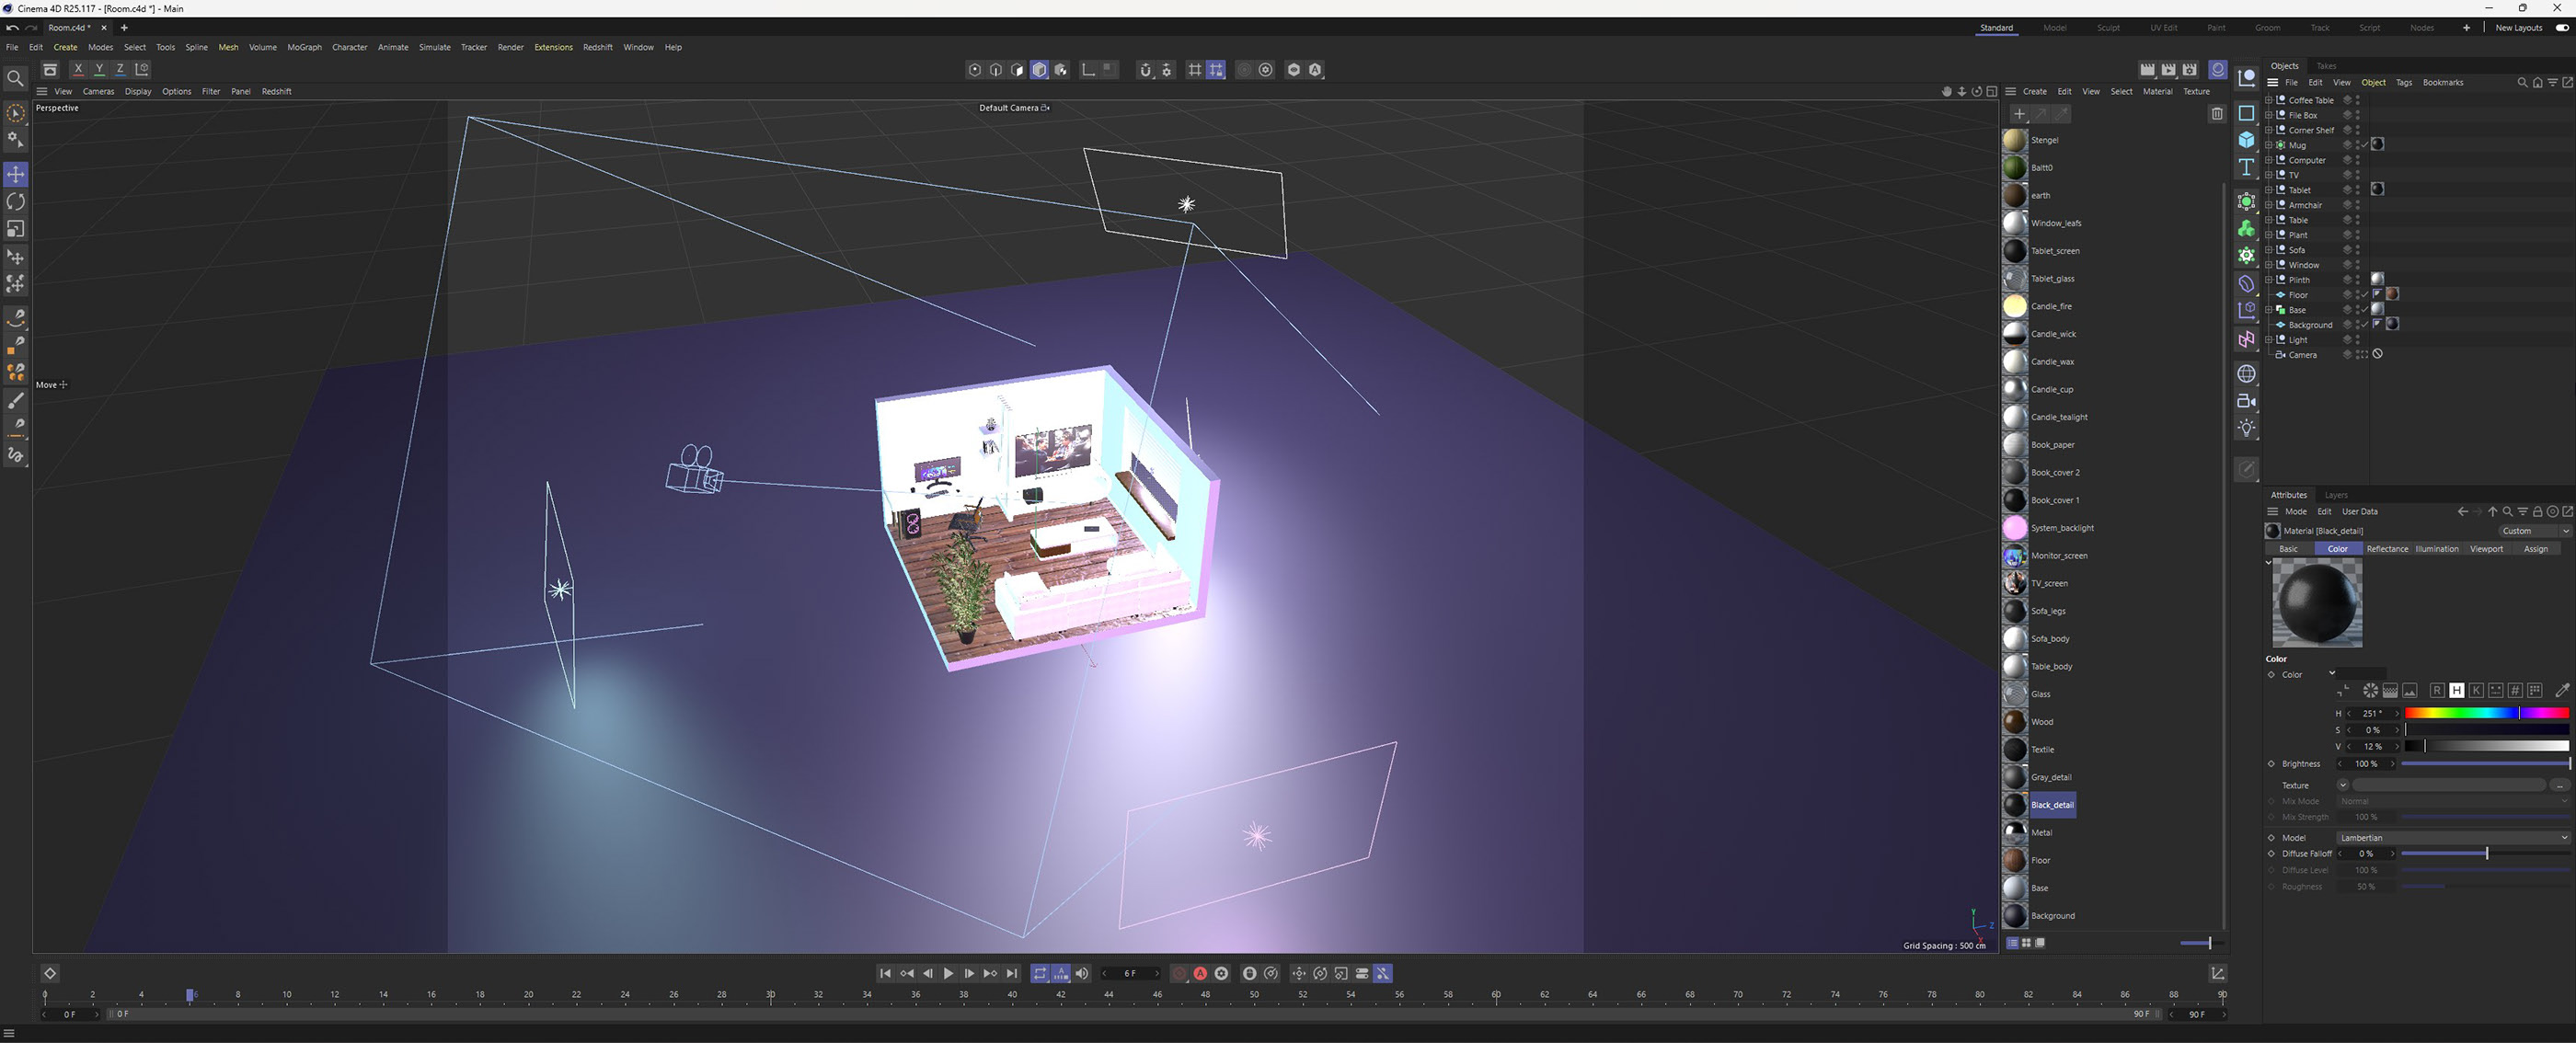Toggle the timeline loop playback button

point(1040,973)
